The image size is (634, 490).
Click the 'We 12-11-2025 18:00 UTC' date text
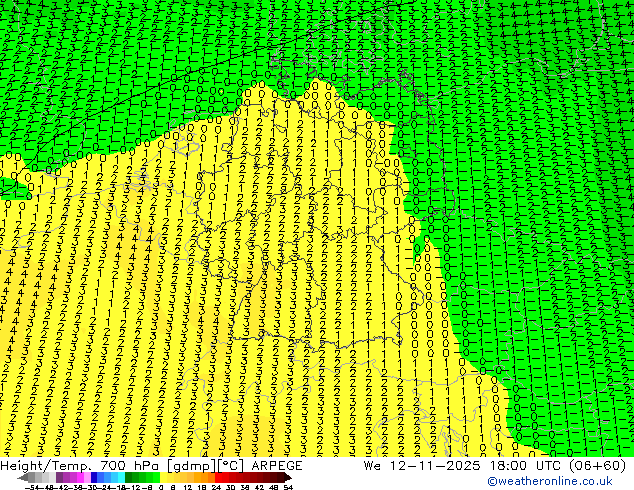click(x=464, y=466)
